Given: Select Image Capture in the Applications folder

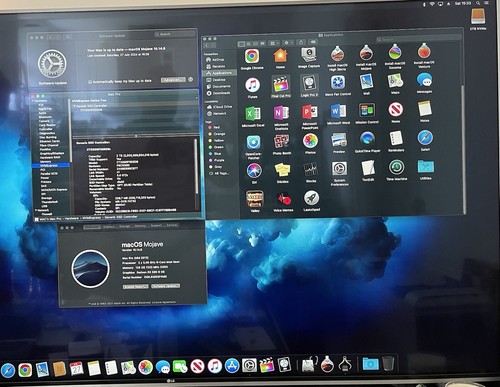Looking at the screenshot, I should pyautogui.click(x=309, y=55).
